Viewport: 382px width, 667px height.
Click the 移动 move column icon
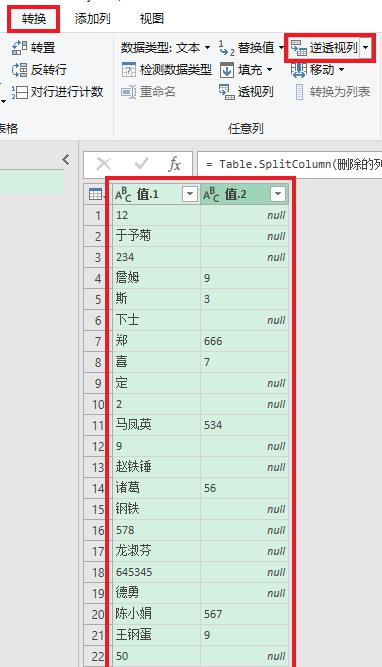tap(299, 70)
